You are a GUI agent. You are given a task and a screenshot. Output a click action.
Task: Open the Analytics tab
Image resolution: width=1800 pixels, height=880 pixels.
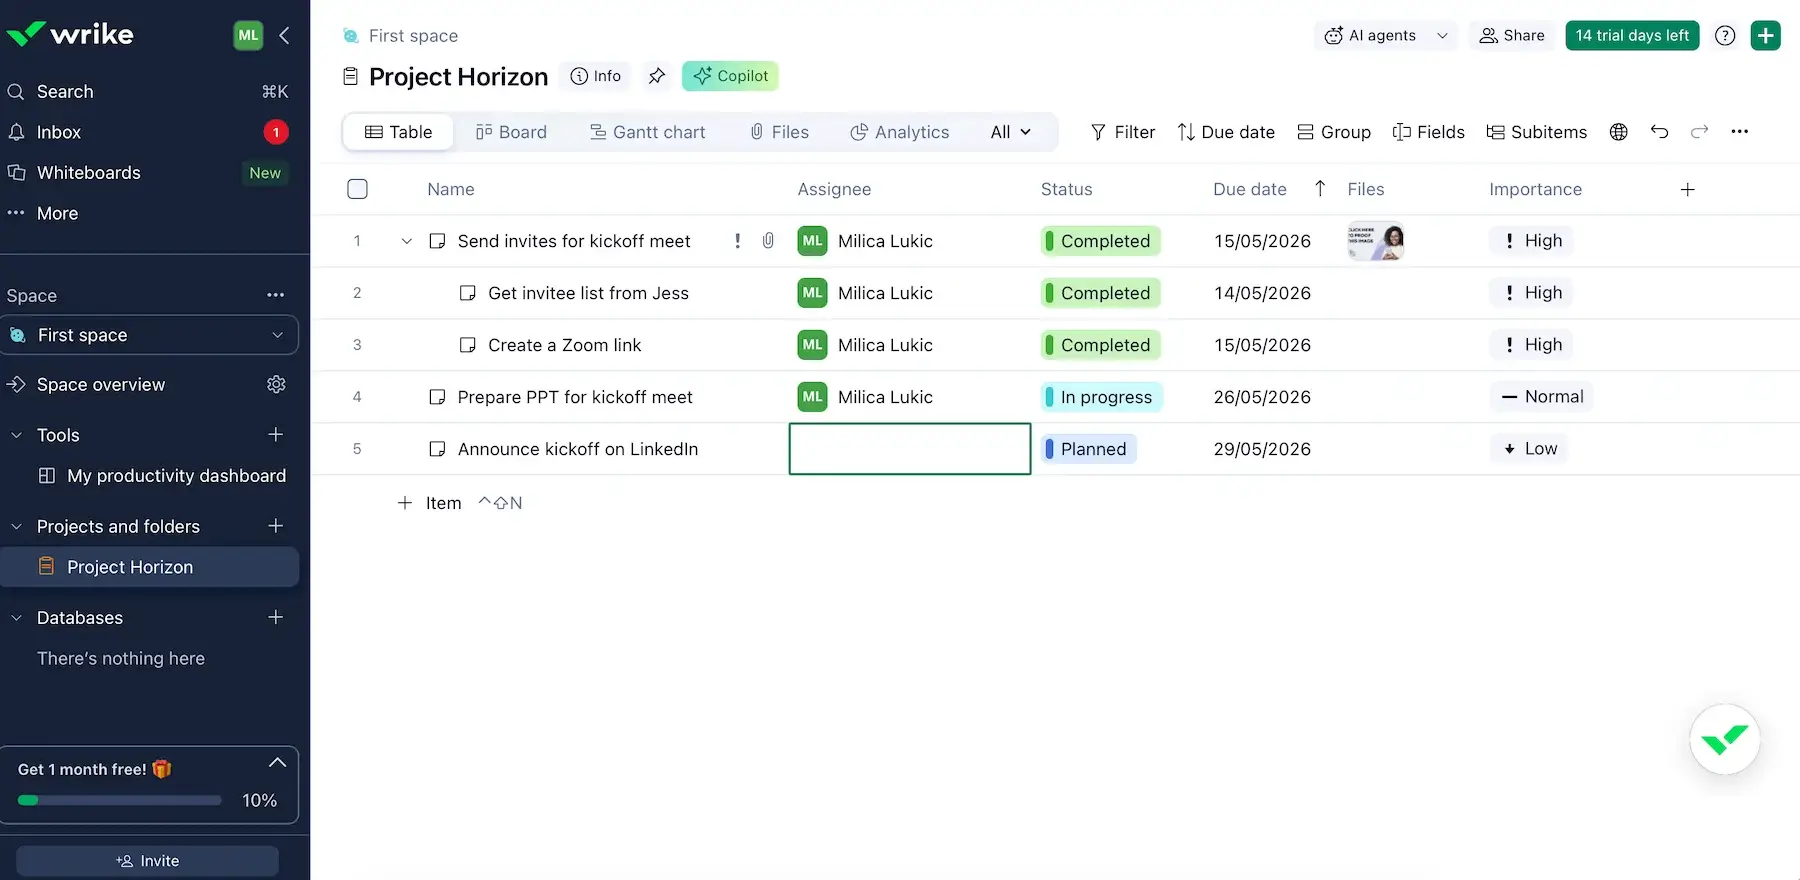899,132
